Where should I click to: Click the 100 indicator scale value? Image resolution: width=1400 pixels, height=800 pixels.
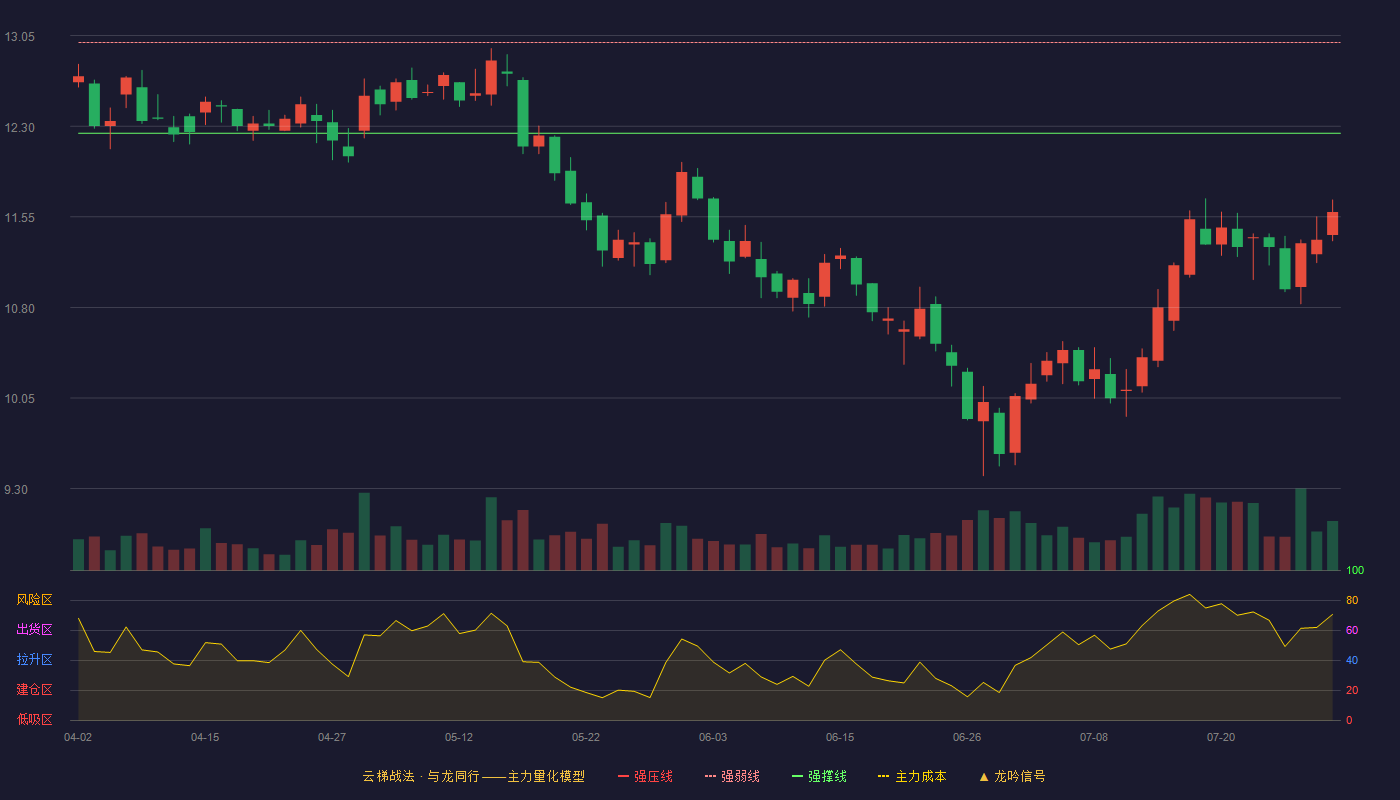[1355, 571]
